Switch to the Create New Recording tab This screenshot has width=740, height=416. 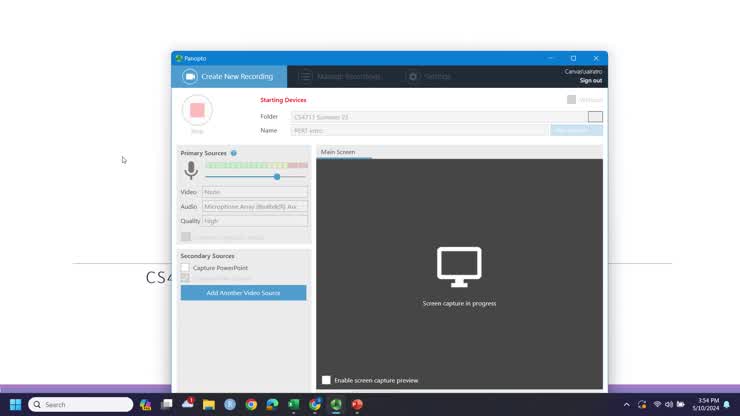coord(229,77)
